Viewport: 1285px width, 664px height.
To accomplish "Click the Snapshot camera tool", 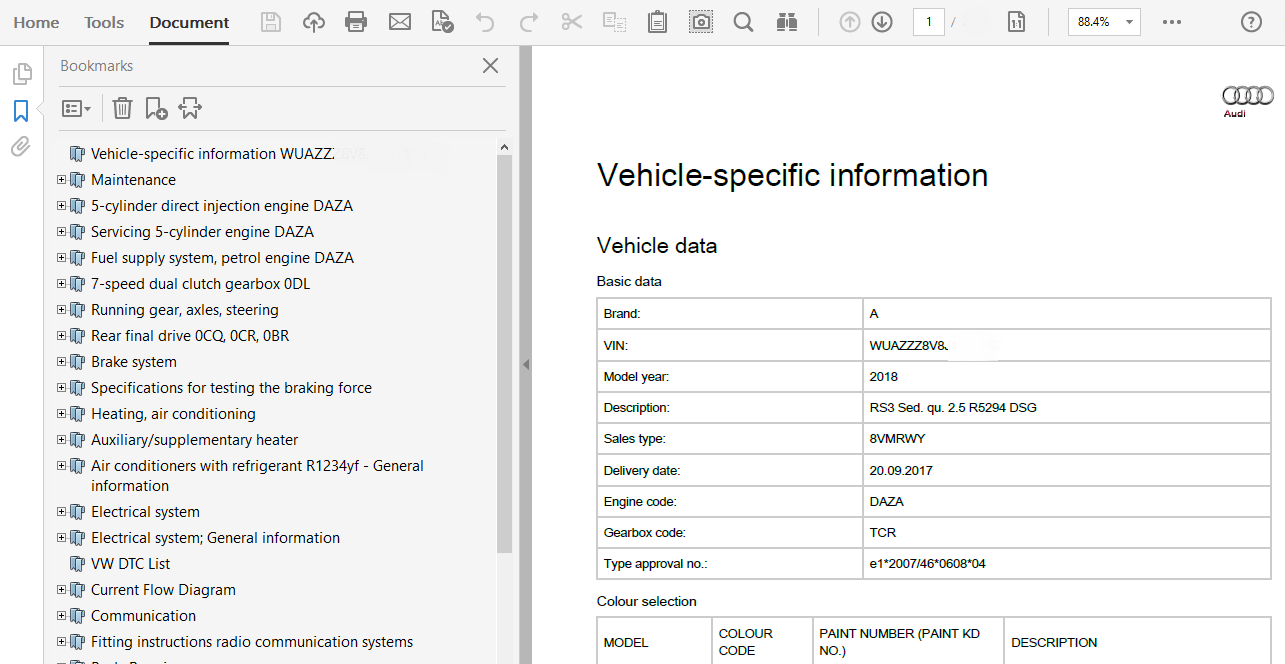I will (701, 22).
